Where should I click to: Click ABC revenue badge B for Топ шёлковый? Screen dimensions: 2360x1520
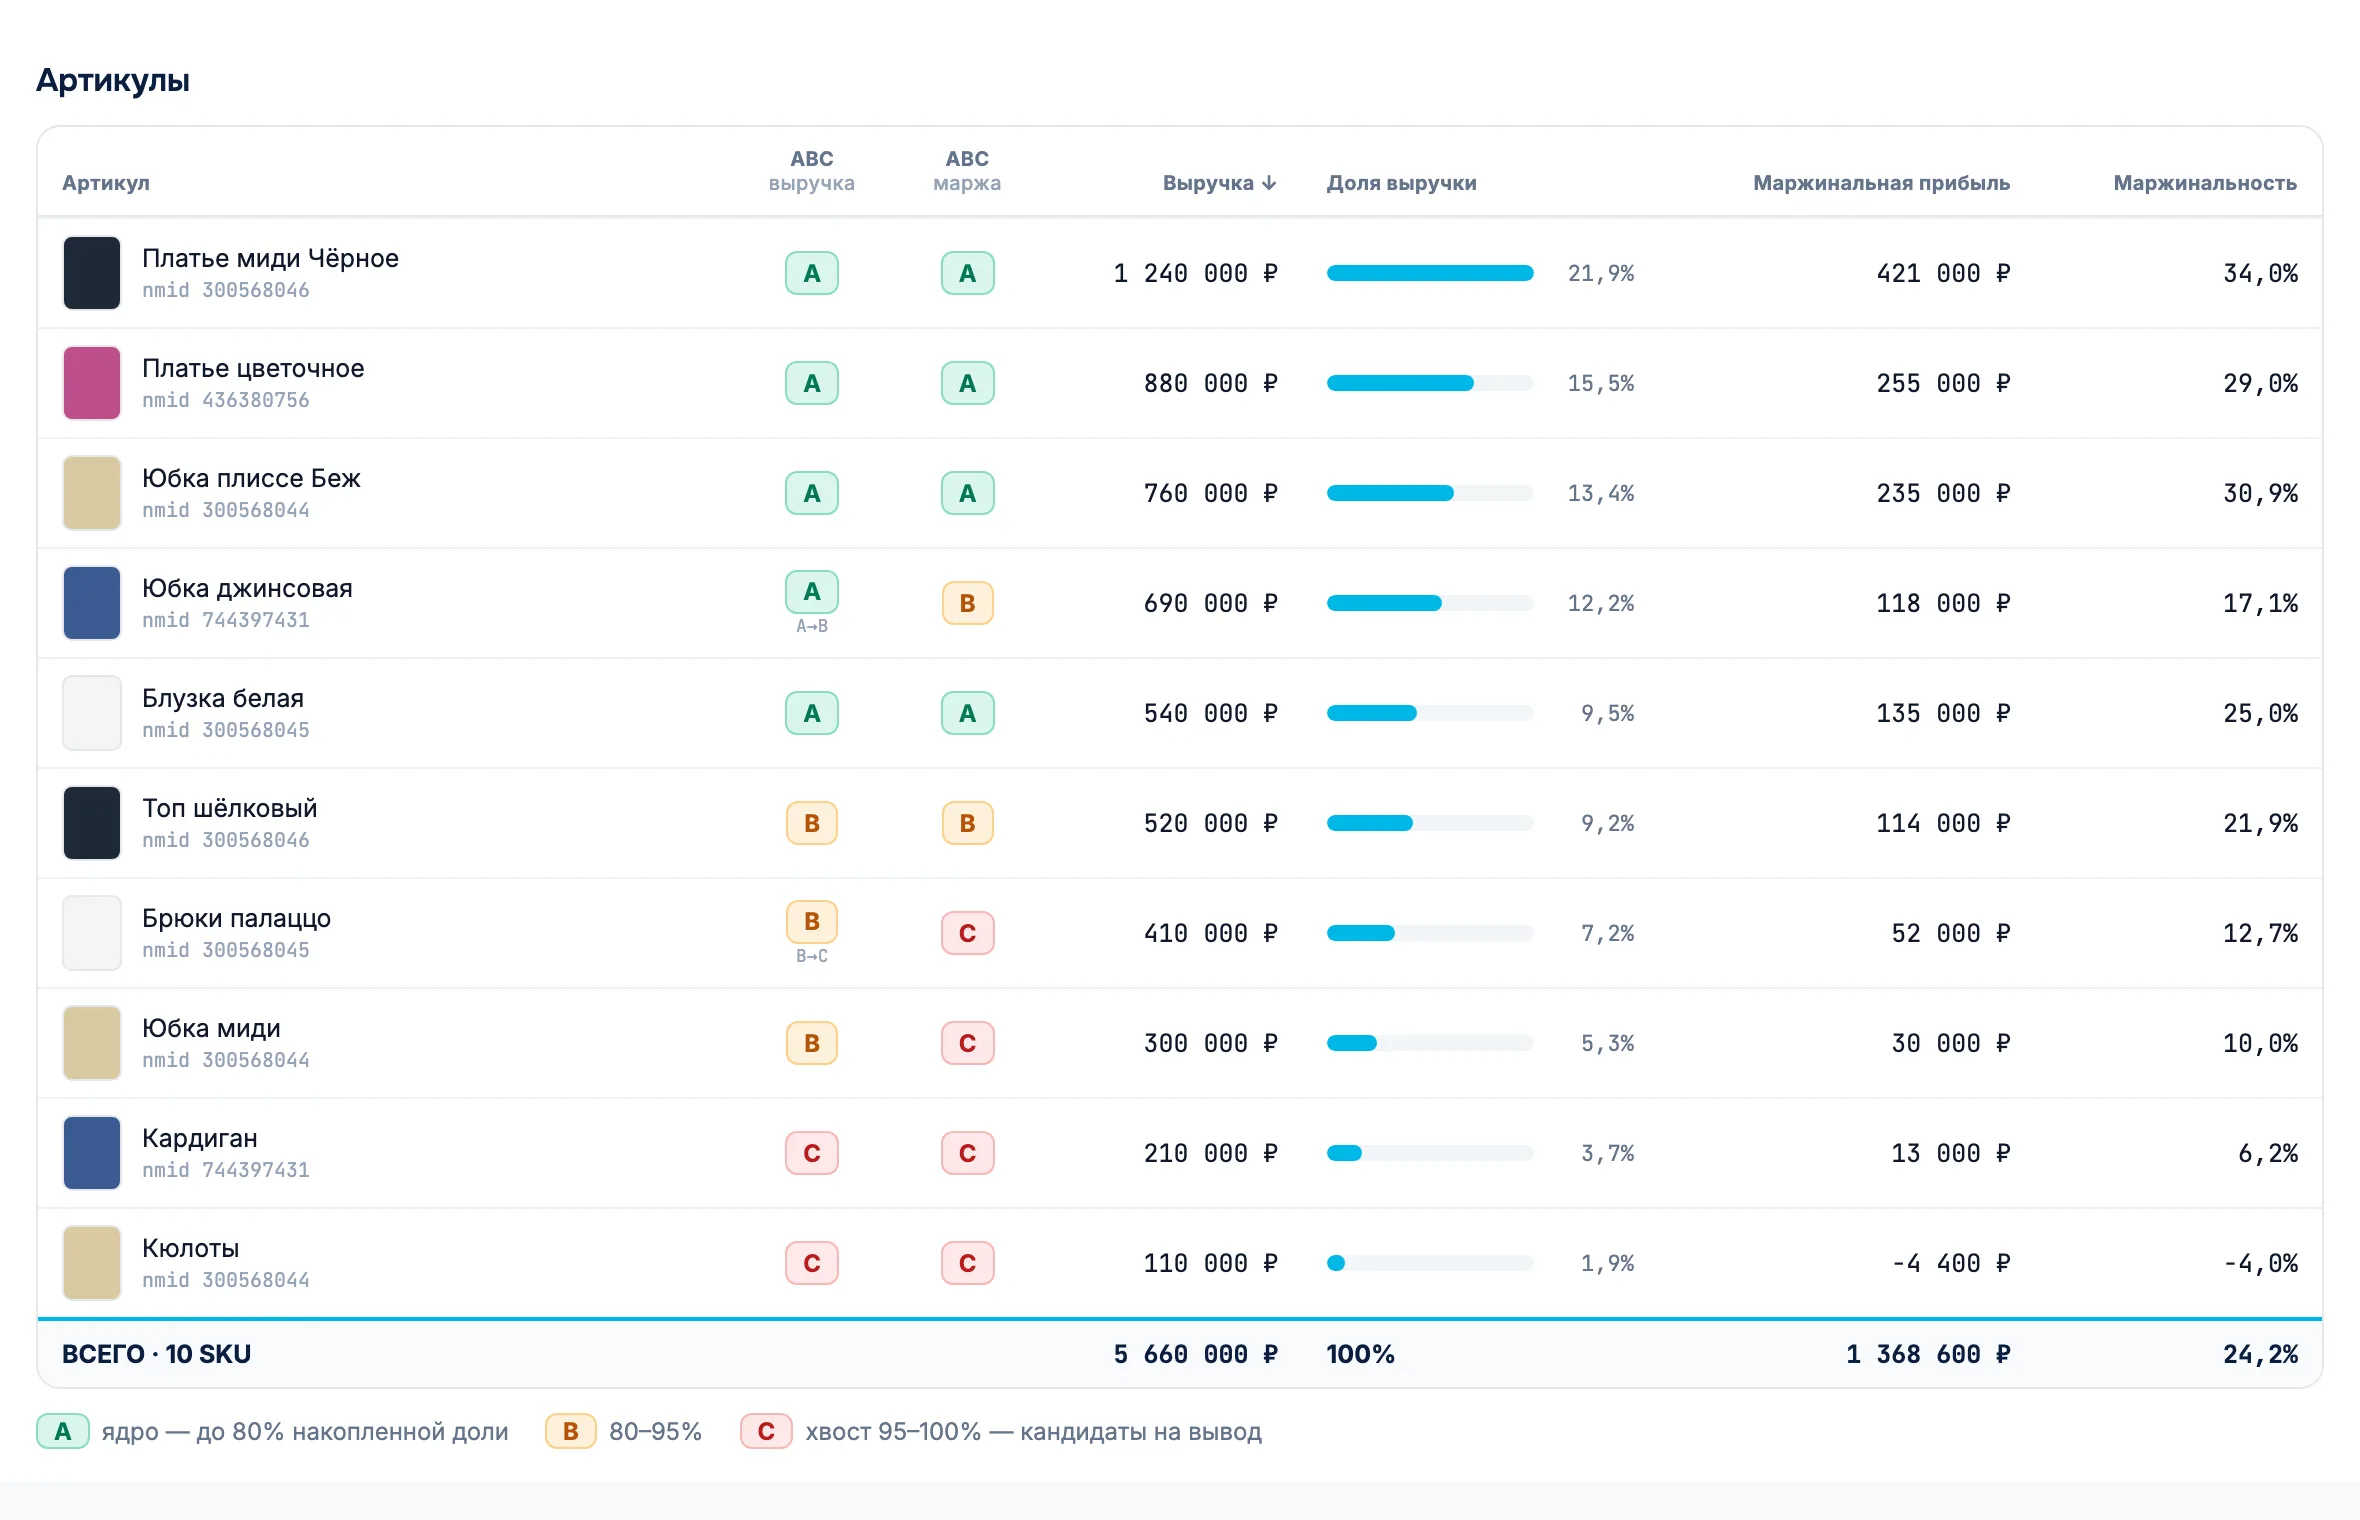[812, 823]
